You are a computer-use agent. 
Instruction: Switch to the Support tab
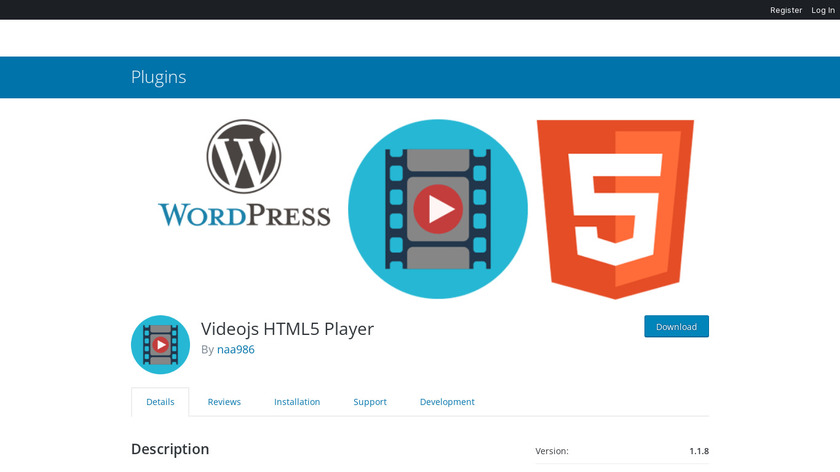[370, 402]
